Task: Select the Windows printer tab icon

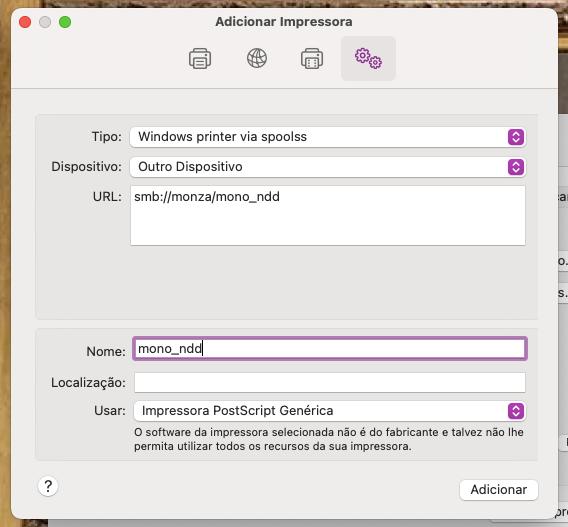Action: pos(312,58)
